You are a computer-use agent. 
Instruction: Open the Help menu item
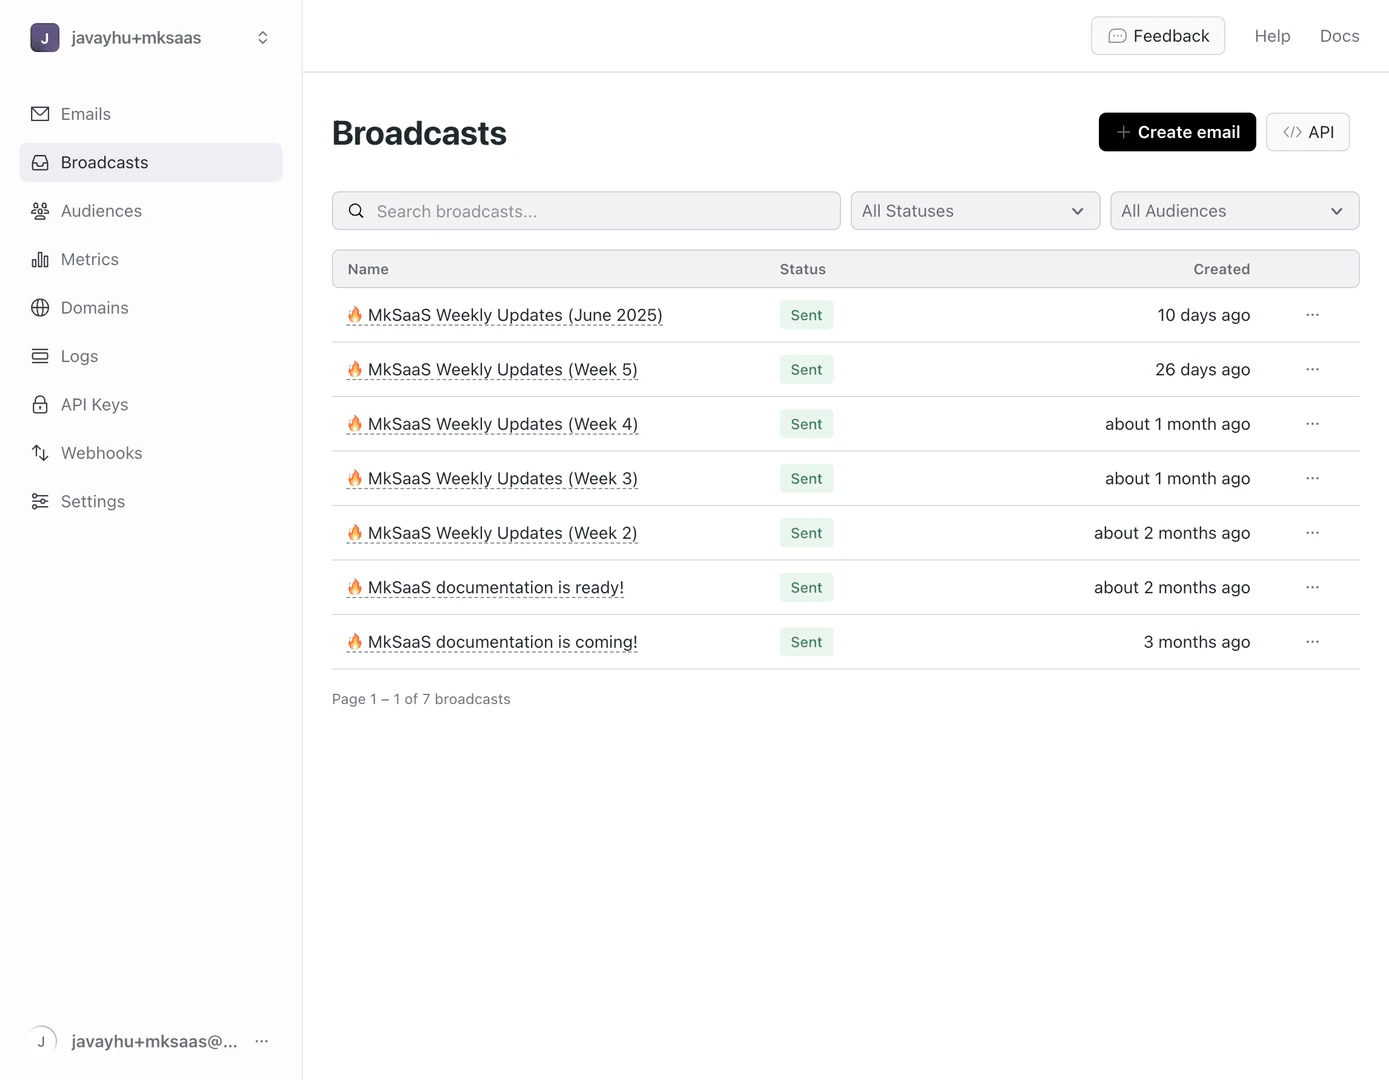tap(1272, 35)
